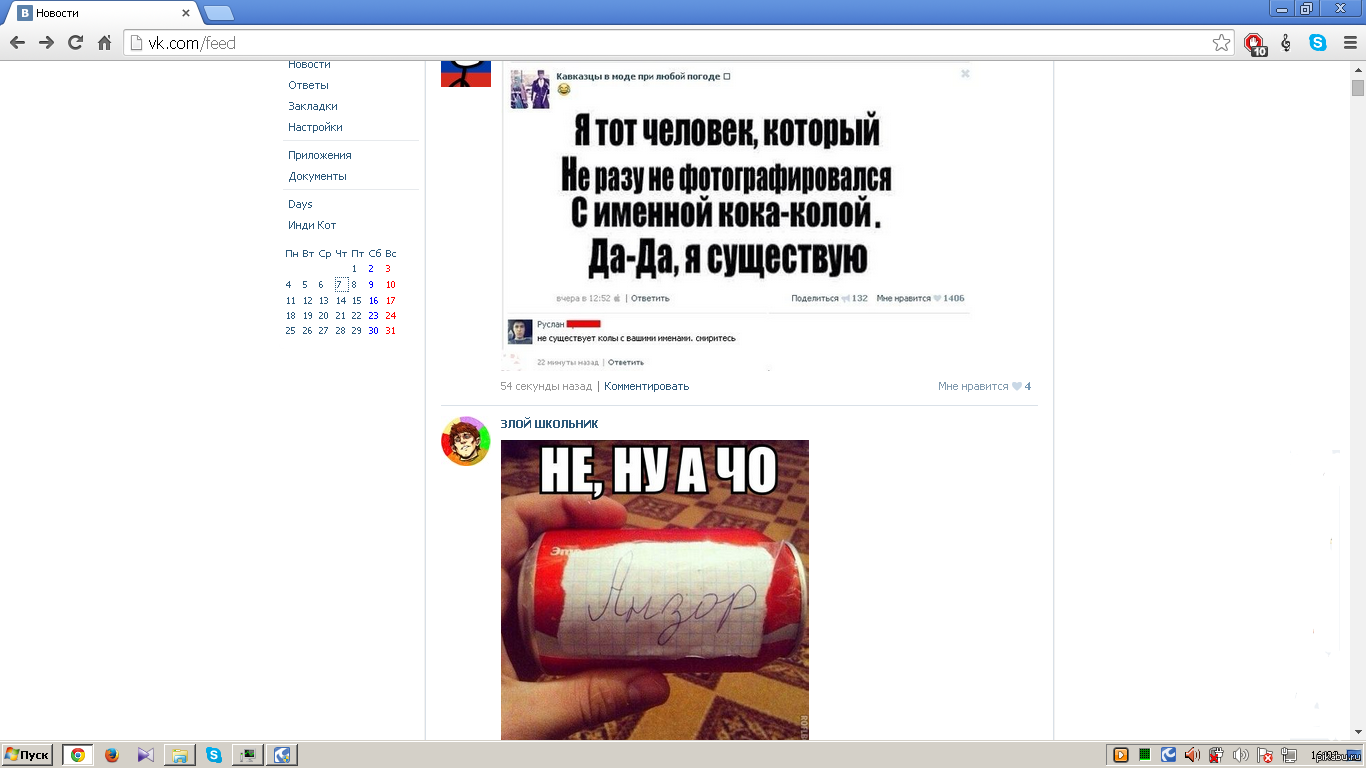This screenshot has width=1366, height=768.
Task: Click the AdBlock extension icon
Action: [x=1254, y=43]
